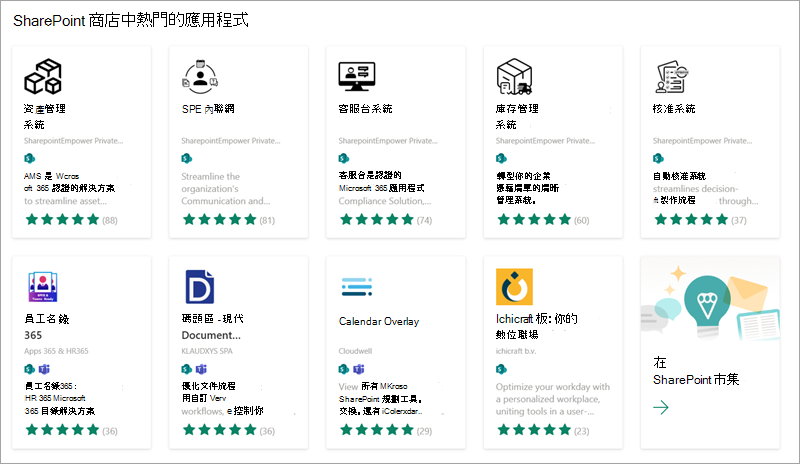Click SharepointEmpower publisher under 客服台系統
The height and width of the screenshot is (464, 800).
tap(388, 141)
